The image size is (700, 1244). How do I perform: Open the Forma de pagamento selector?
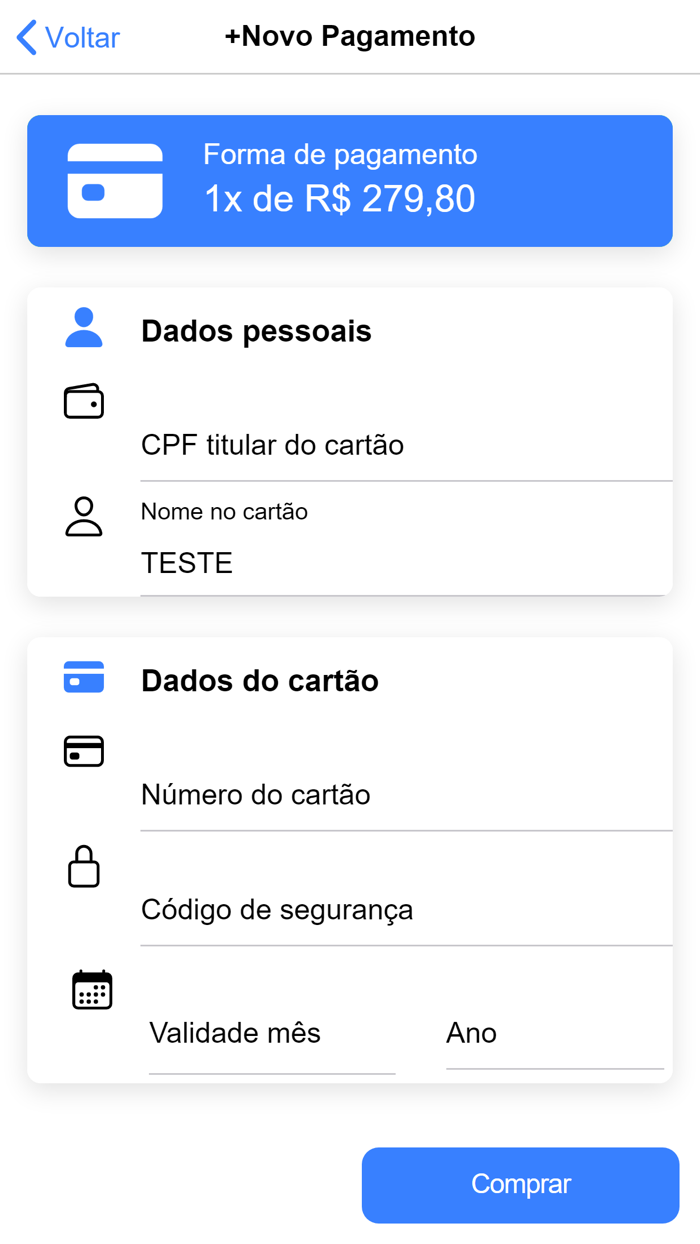[340, 155]
